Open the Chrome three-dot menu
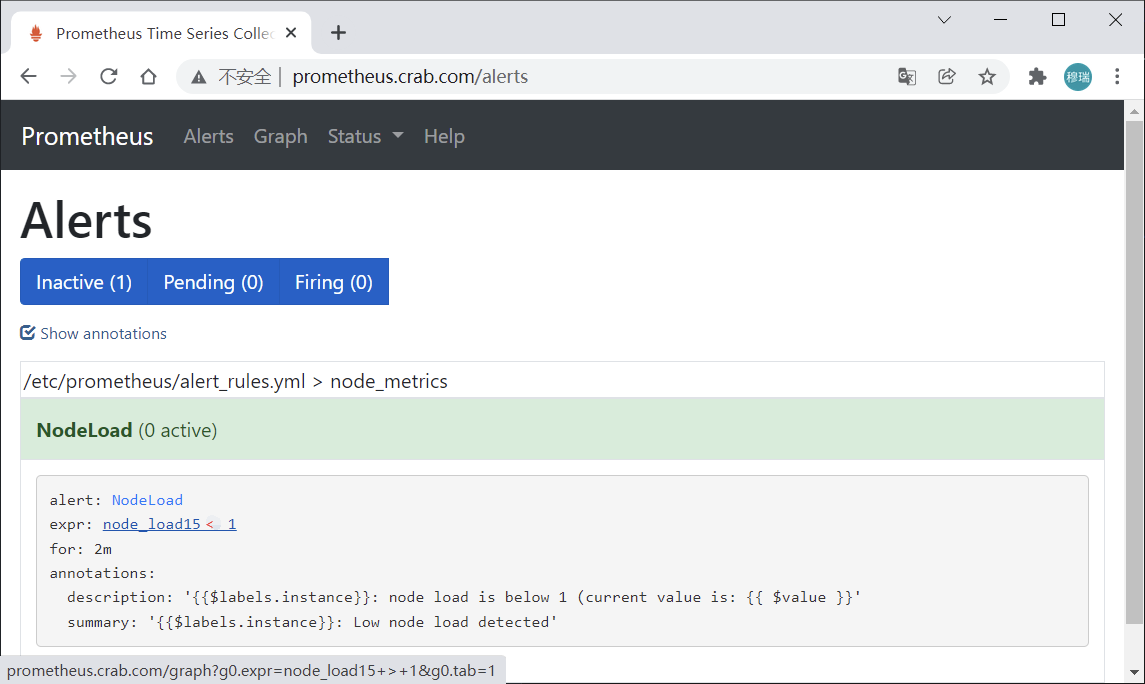Image resolution: width=1145 pixels, height=684 pixels. tap(1118, 77)
